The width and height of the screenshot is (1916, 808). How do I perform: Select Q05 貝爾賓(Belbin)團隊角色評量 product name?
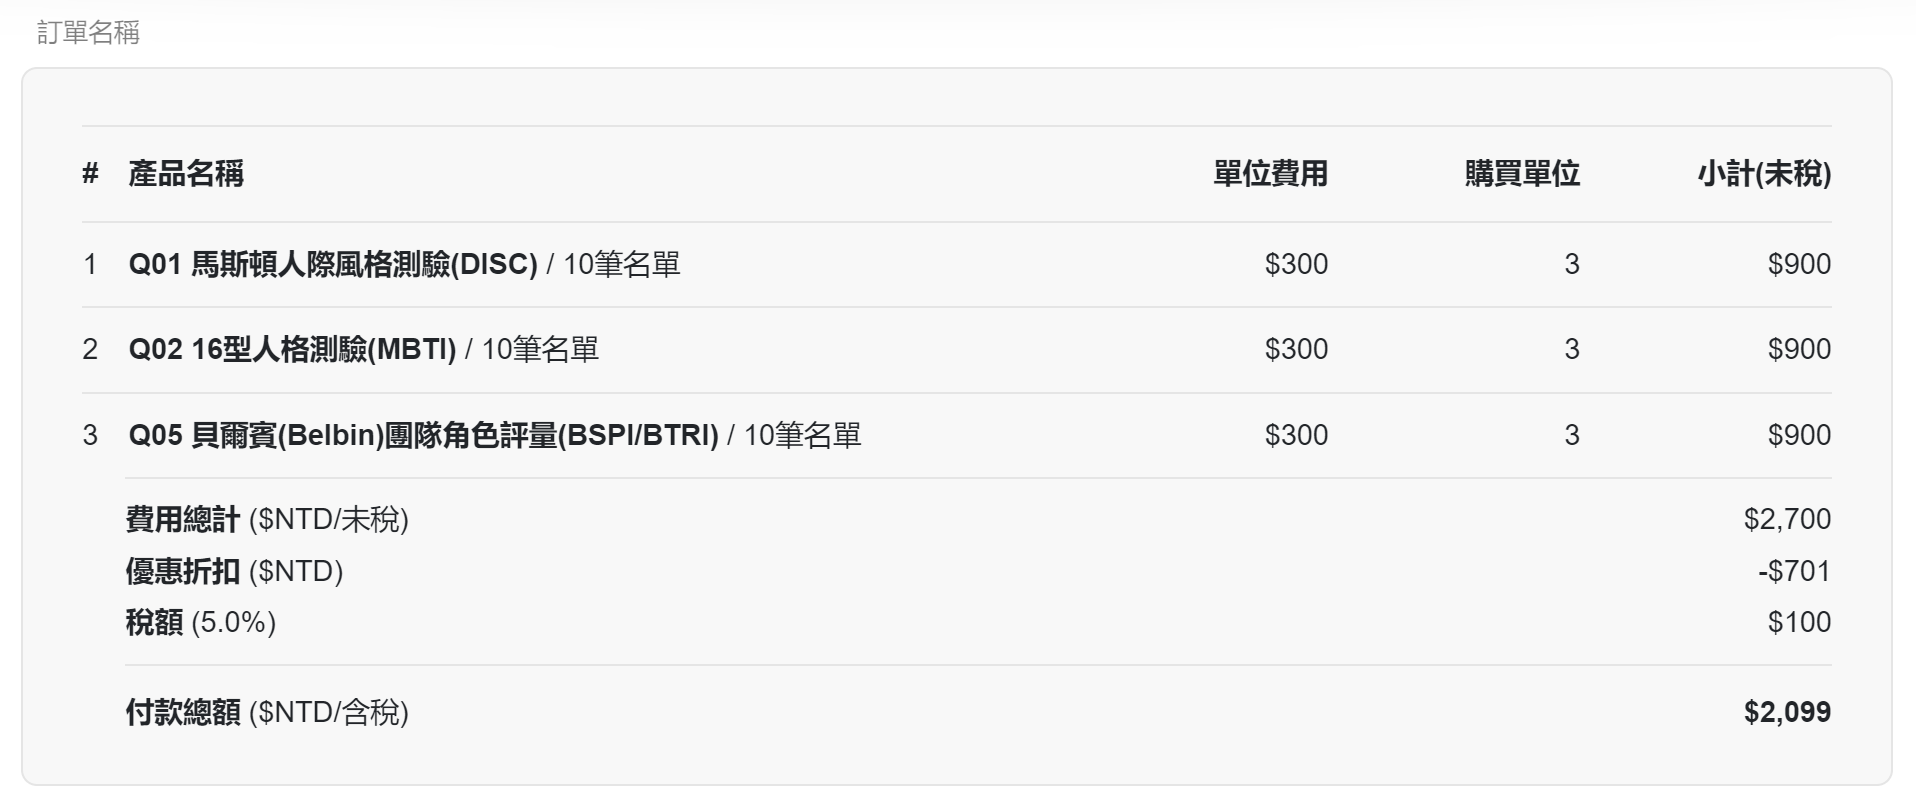(423, 435)
